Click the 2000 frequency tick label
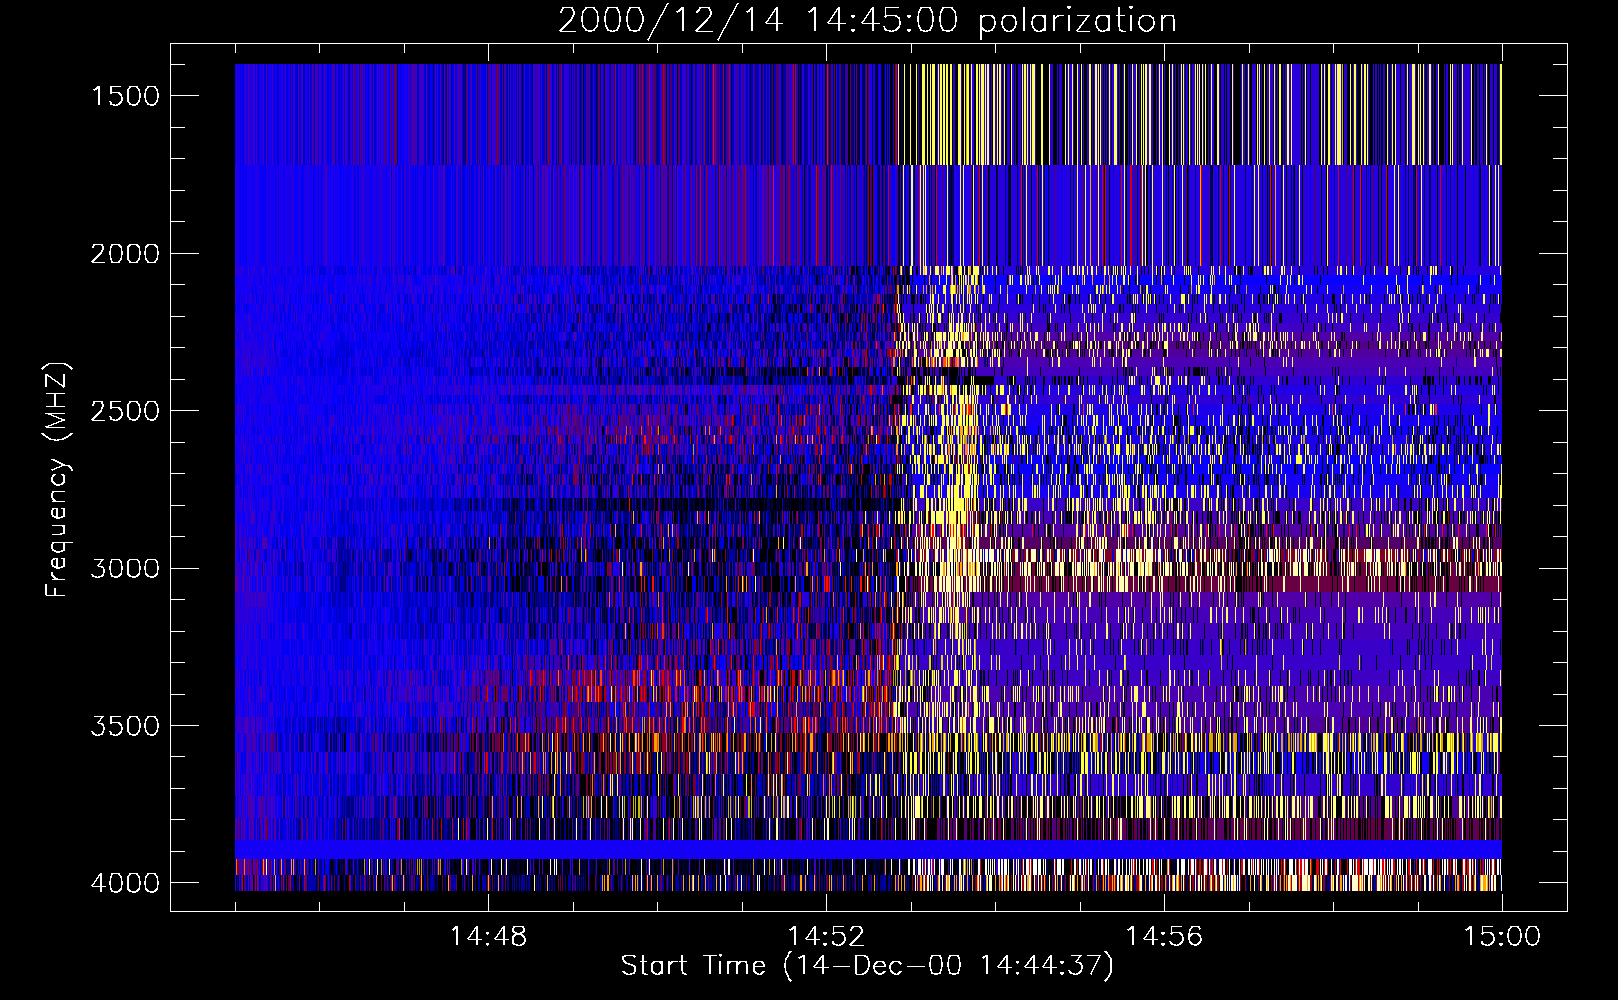This screenshot has height=1000, width=1618. click(125, 254)
